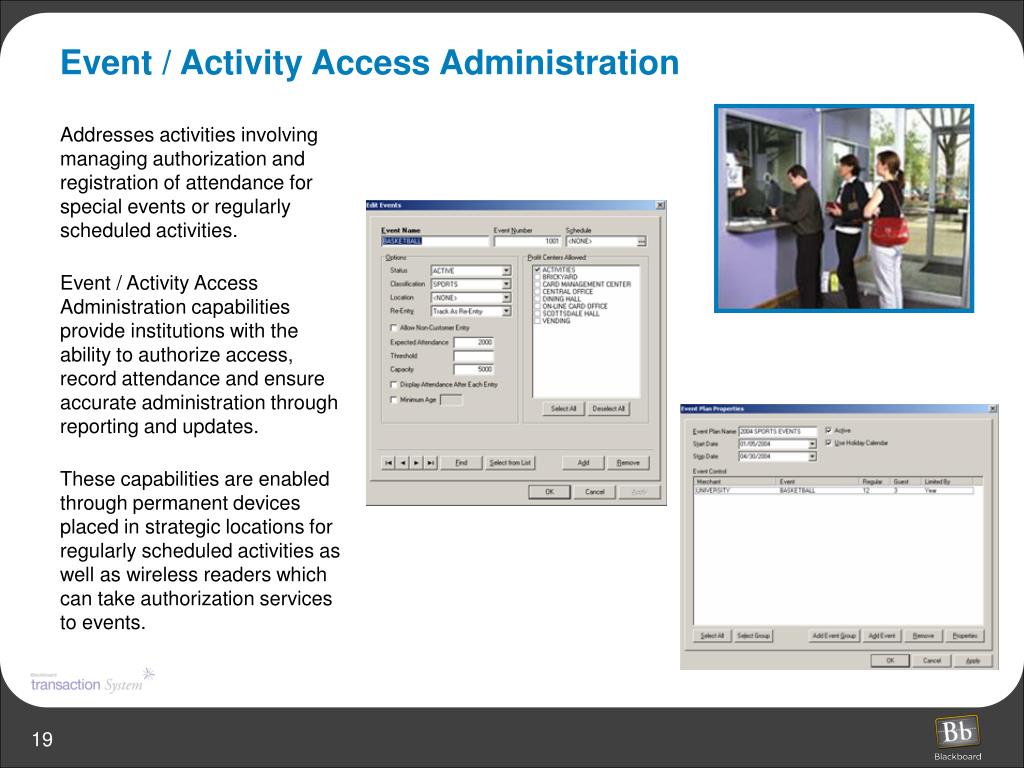Click the Event Name field
Viewport: 1024px width, 768px height.
[x=435, y=242]
